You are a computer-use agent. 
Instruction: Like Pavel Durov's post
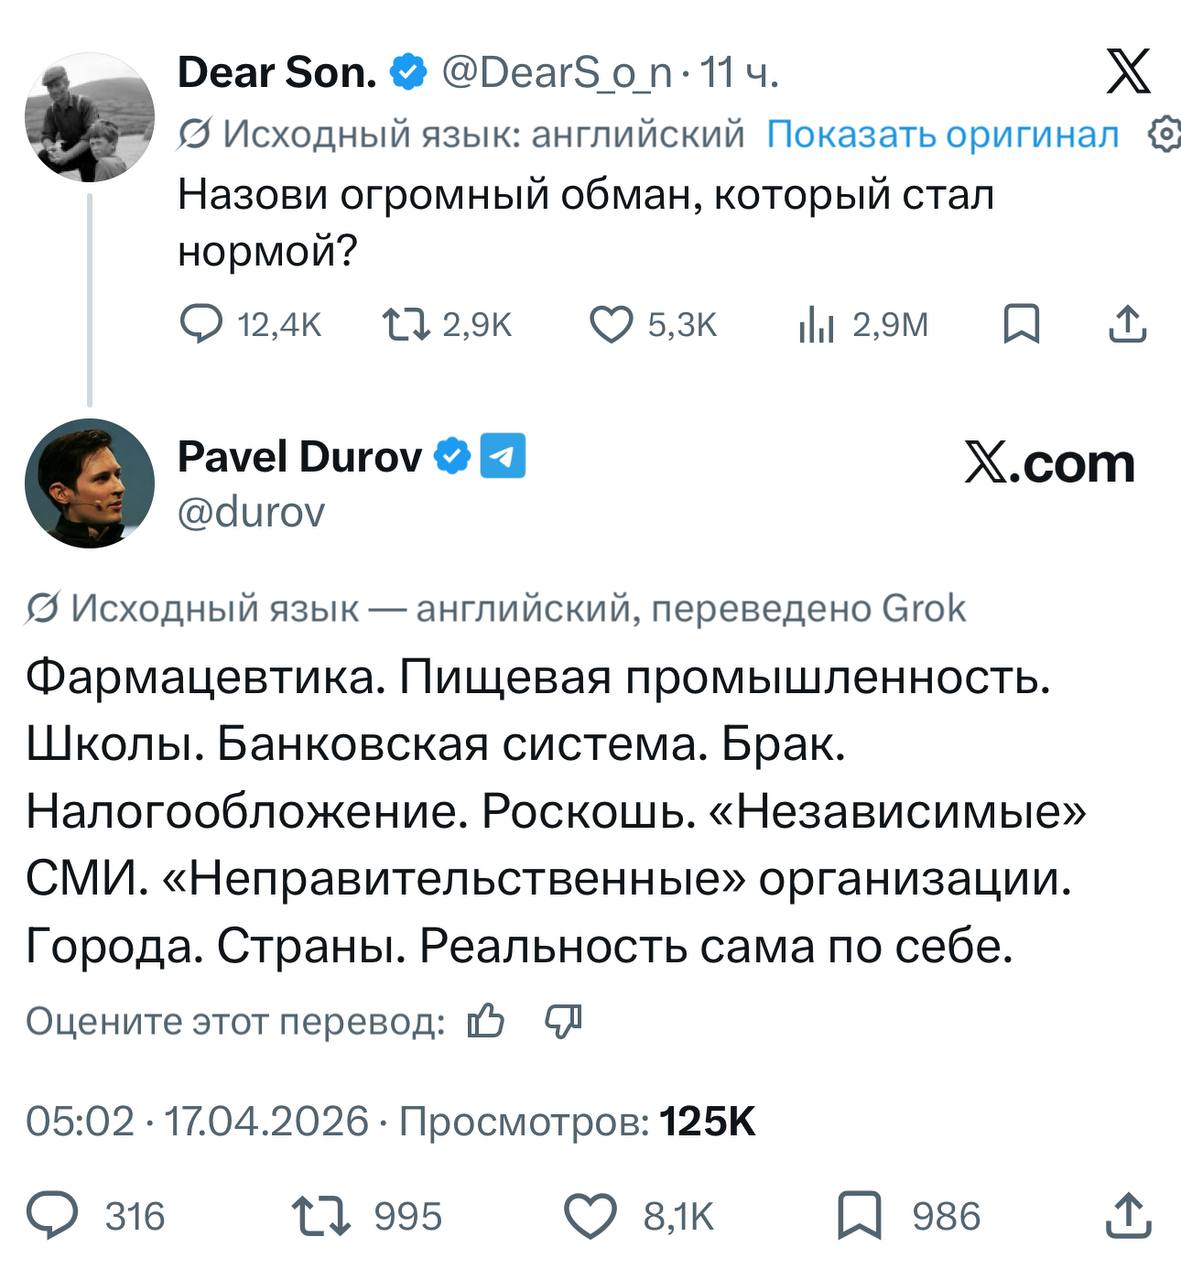coord(590,1216)
